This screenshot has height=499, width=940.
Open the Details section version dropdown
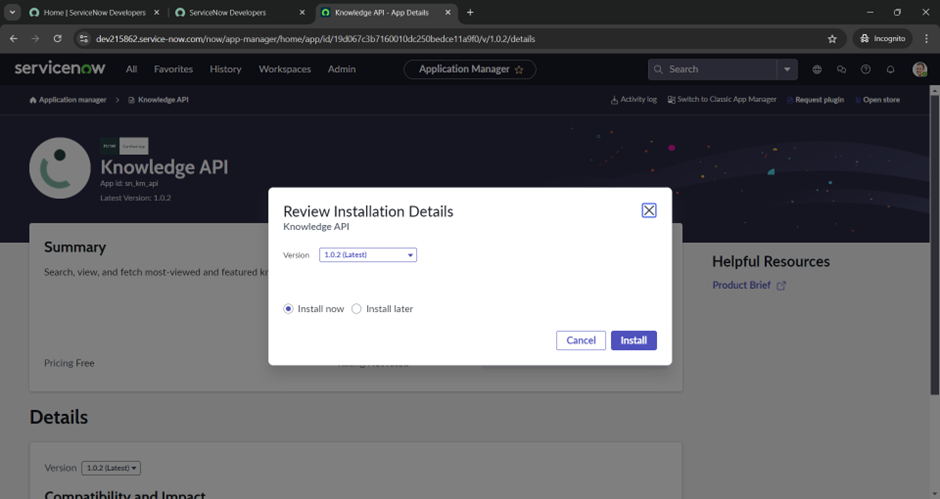(111, 468)
